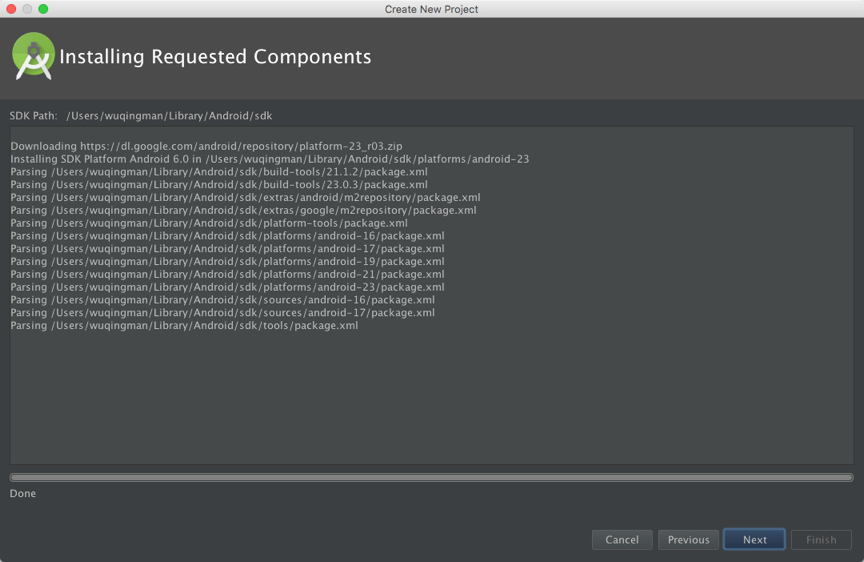
Task: Go back with the Previous button
Action: coord(688,540)
